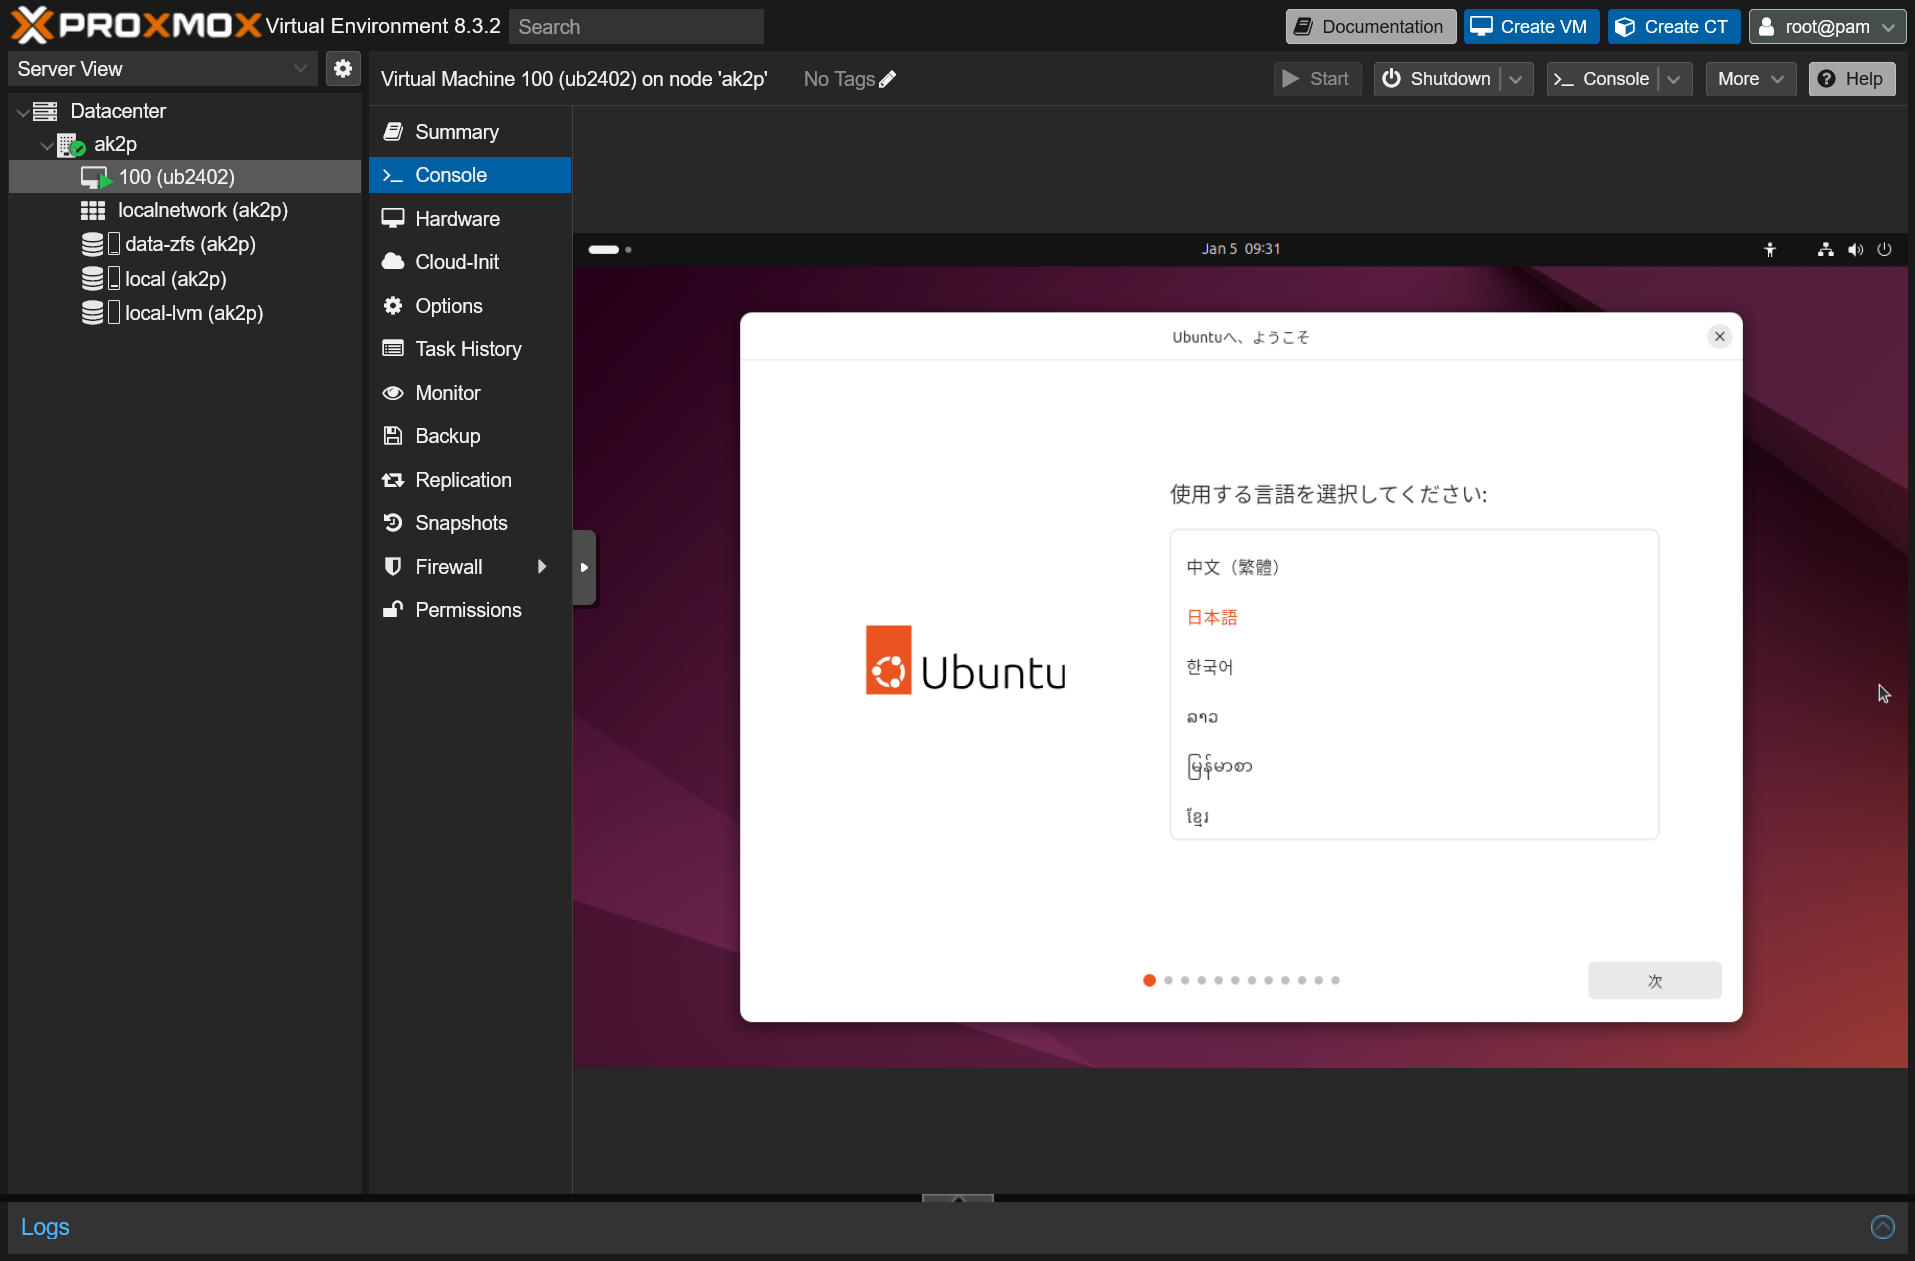
Task: Collapse the ak2p node expander
Action: tap(46, 145)
